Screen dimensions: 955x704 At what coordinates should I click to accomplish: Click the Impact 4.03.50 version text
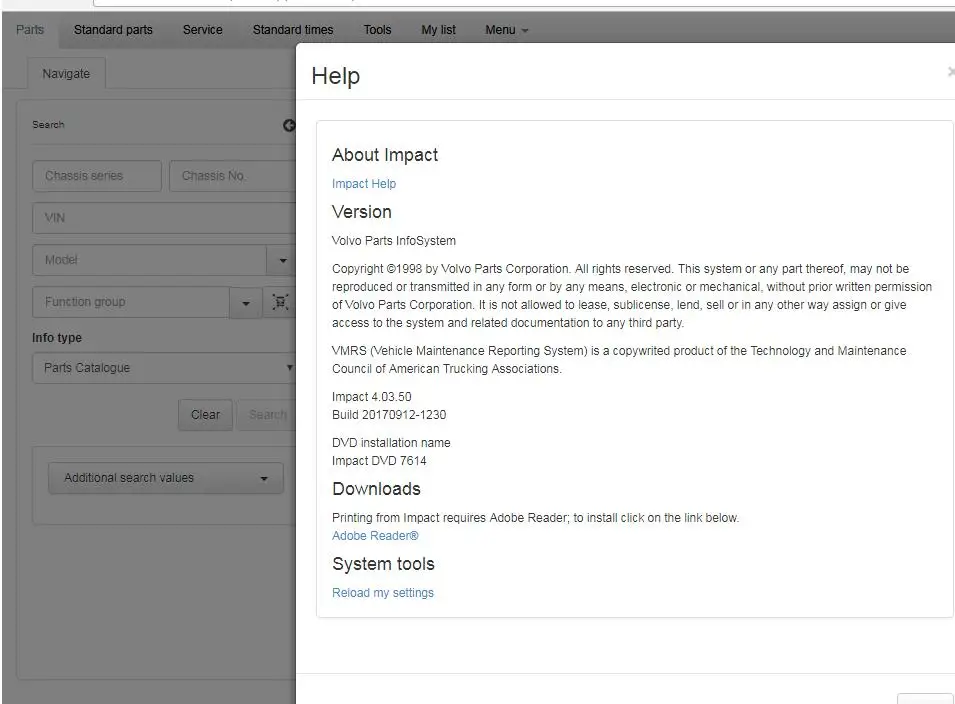click(372, 397)
